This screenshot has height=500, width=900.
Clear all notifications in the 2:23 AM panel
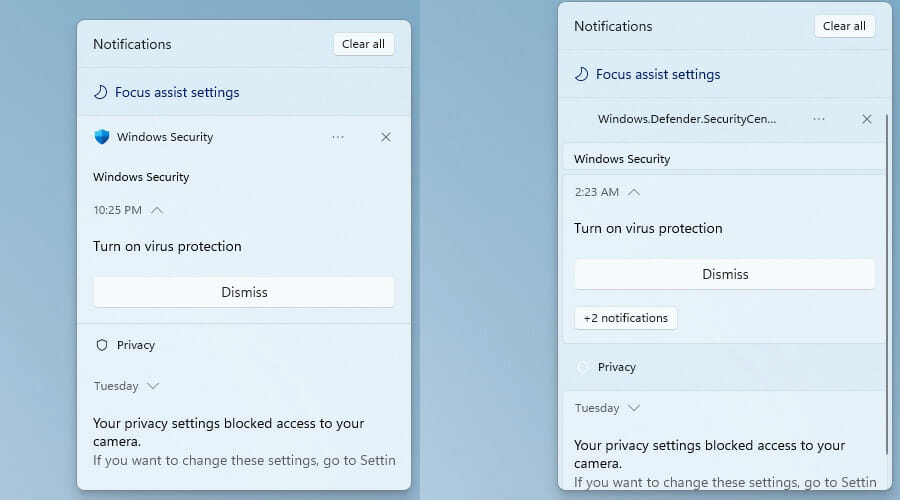[844, 26]
